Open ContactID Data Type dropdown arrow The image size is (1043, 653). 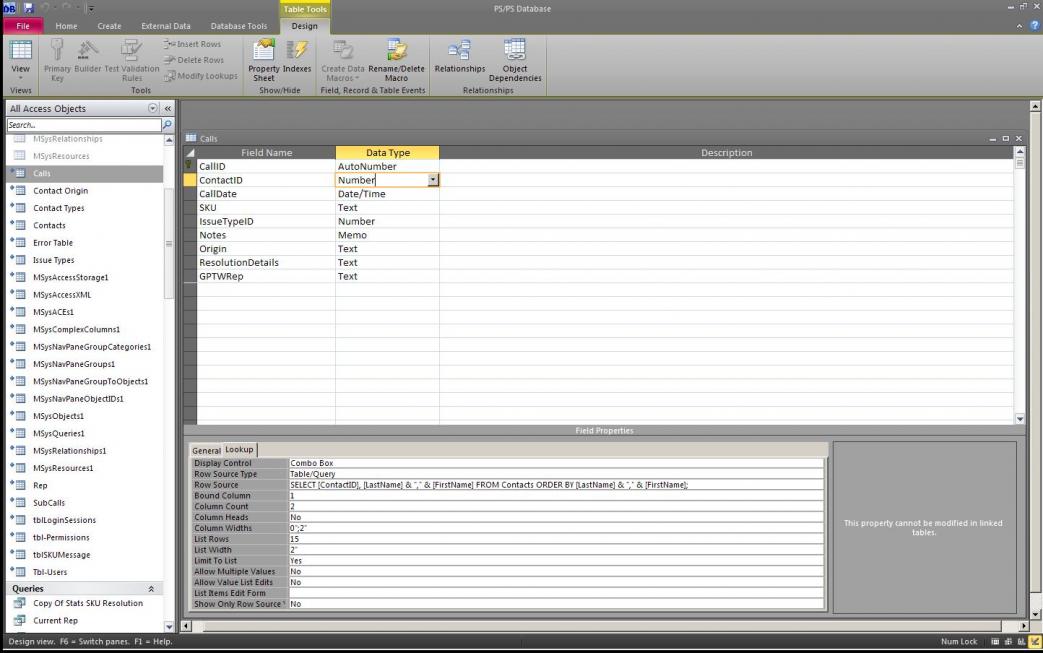click(433, 180)
